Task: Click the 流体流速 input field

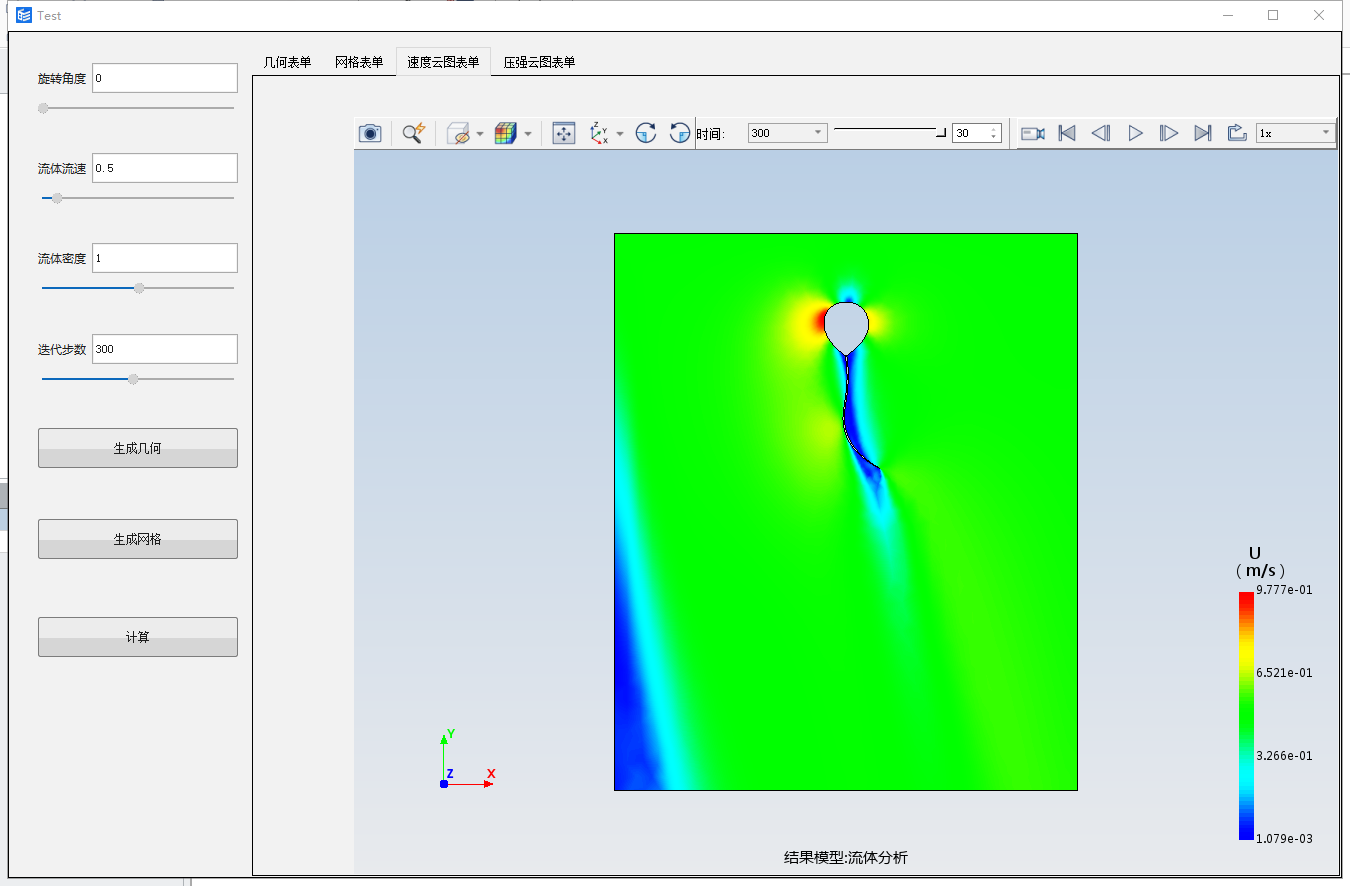Action: click(x=165, y=168)
